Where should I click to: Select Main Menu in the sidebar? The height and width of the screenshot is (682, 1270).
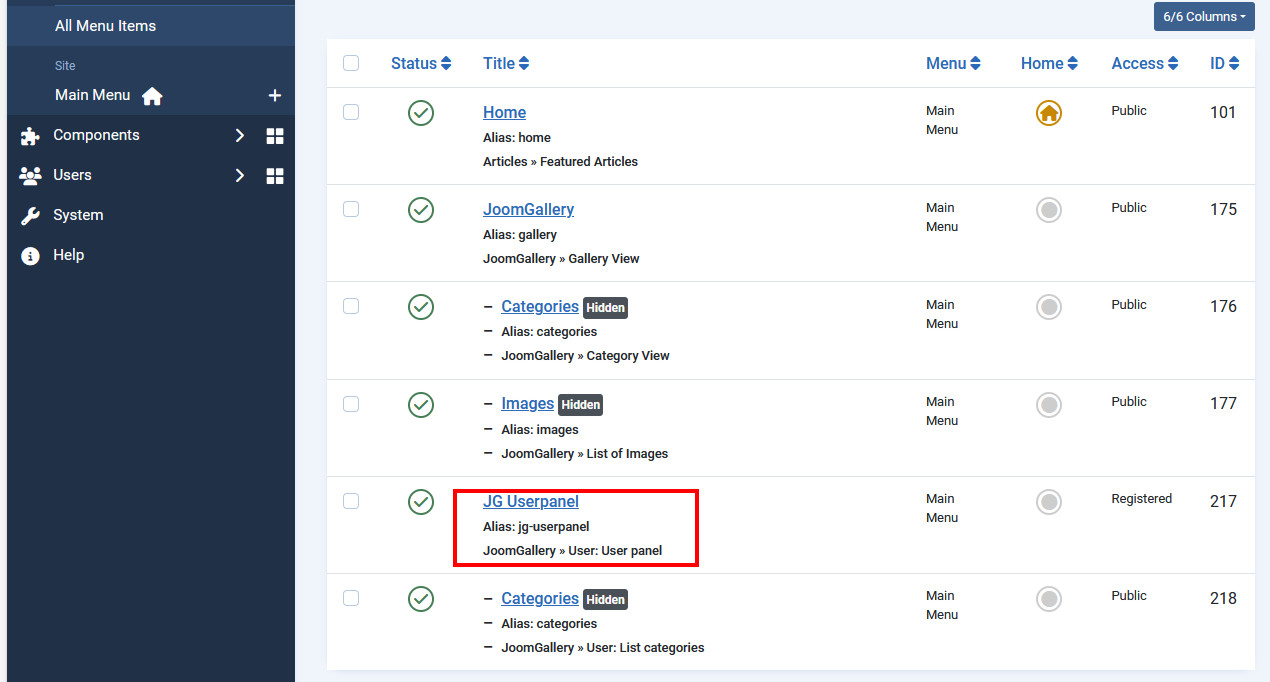93,95
